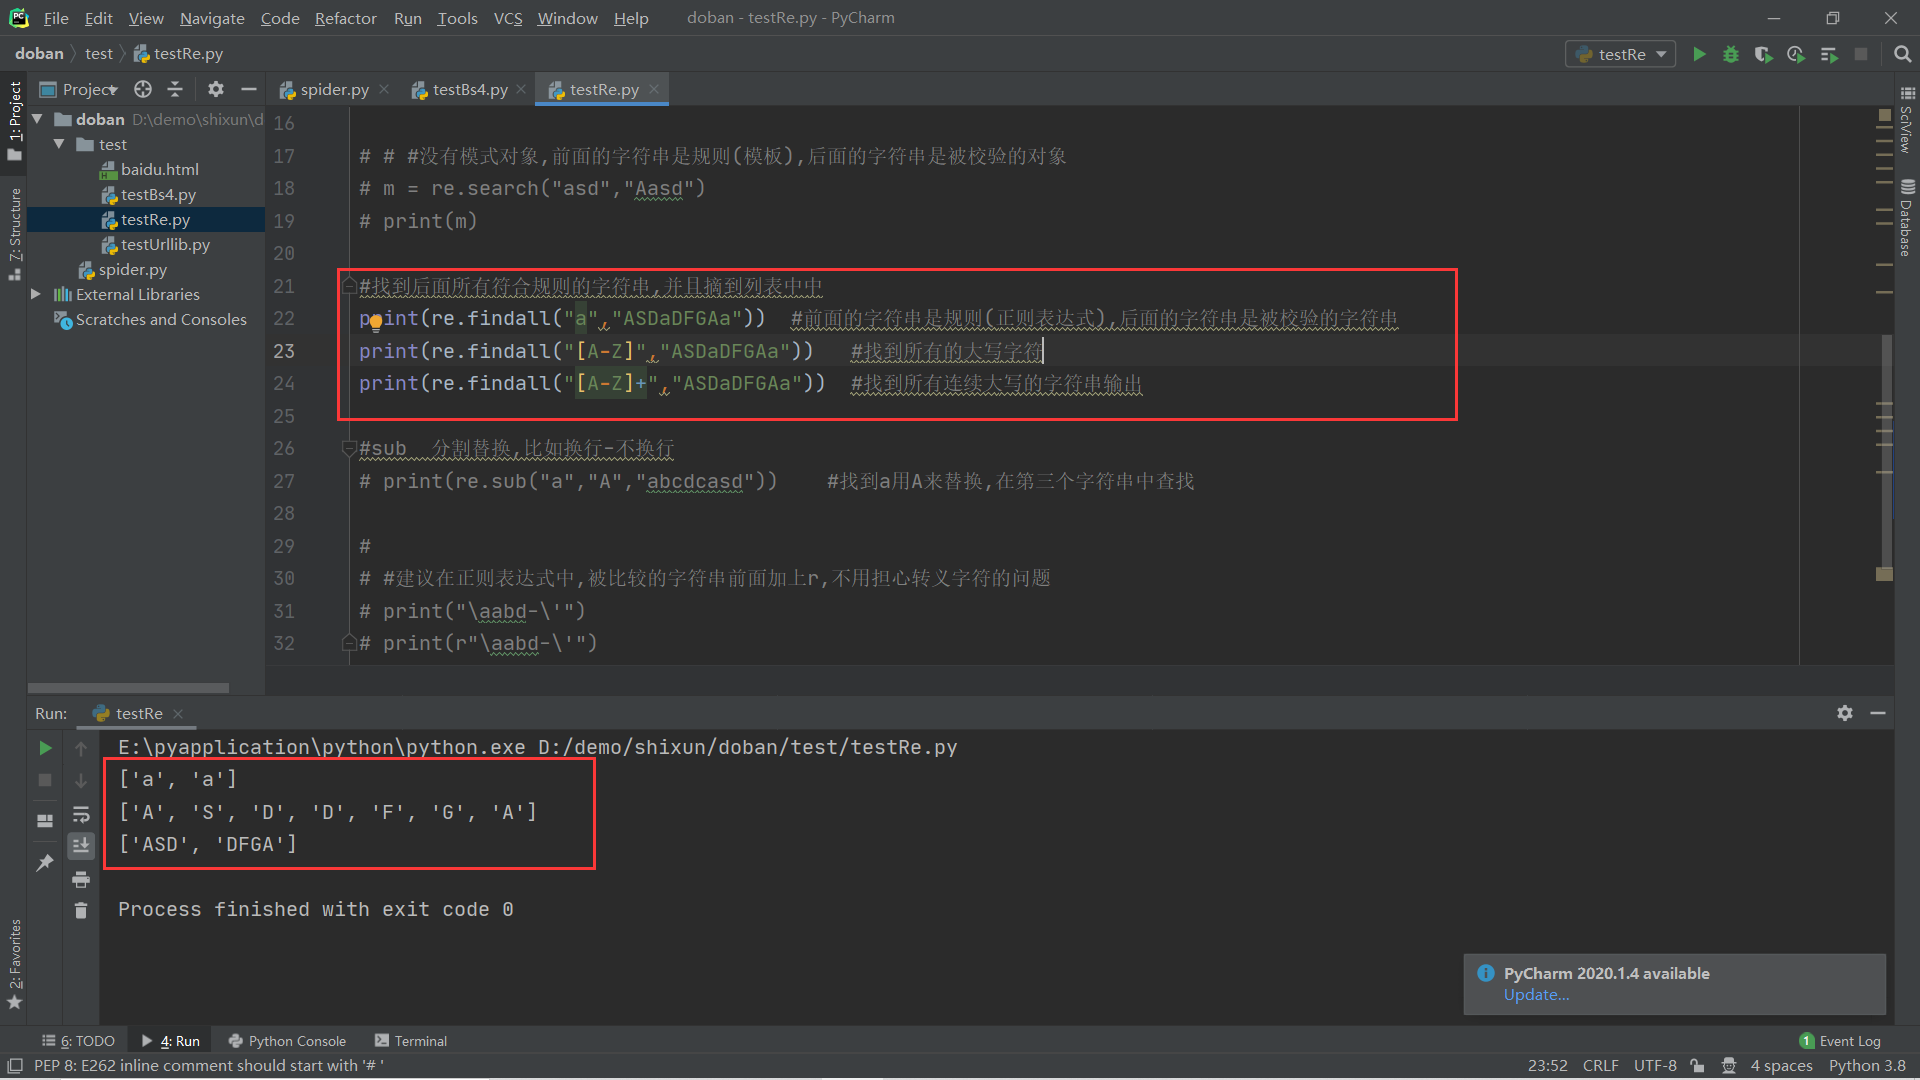
Task: Open the Refactor menu
Action: click(345, 18)
